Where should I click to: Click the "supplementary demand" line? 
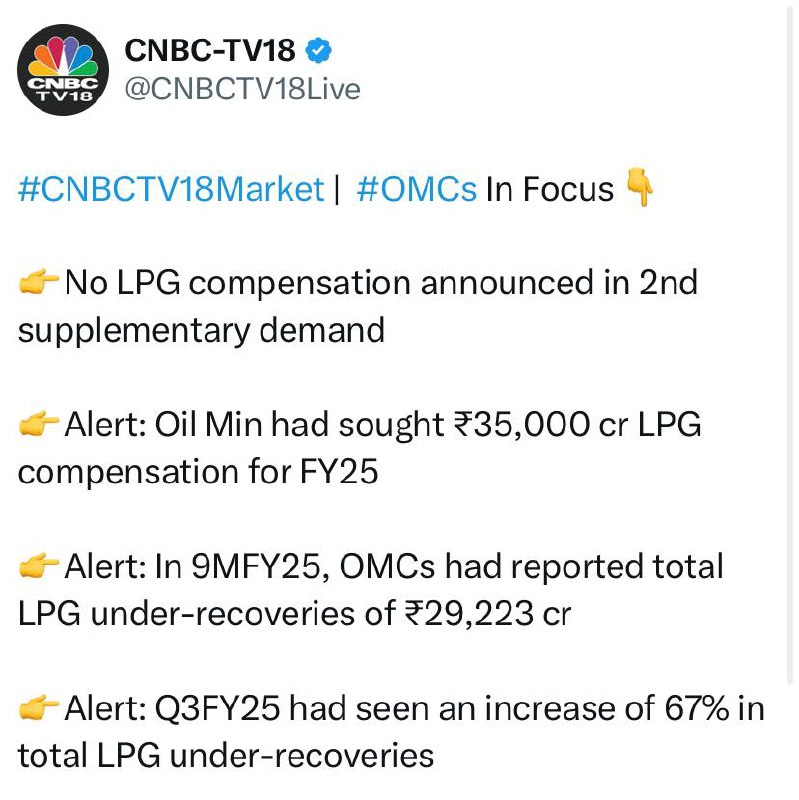coord(201,331)
